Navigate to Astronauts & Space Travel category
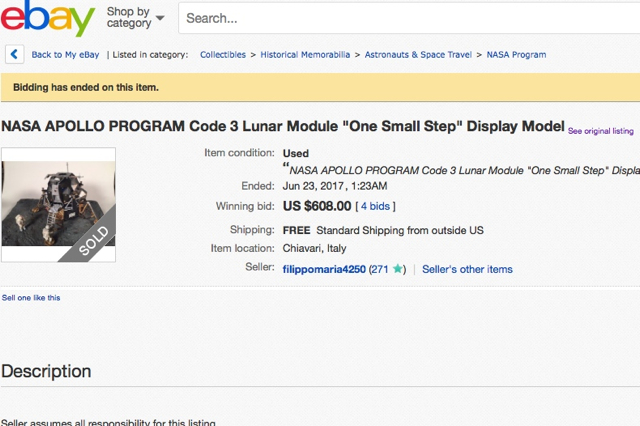Screen dimensions: 640x426 (x=418, y=54)
